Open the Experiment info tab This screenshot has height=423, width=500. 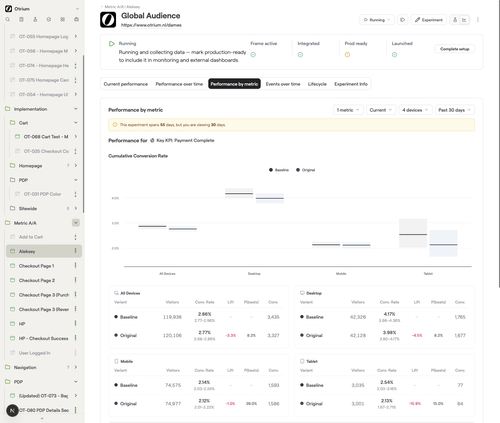tap(351, 84)
